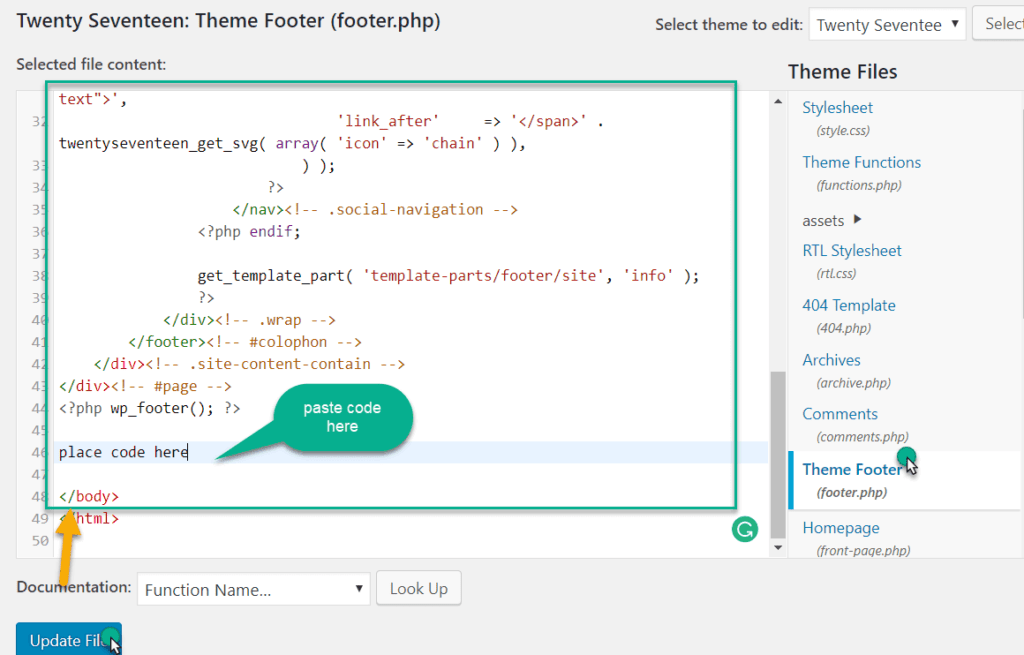This screenshot has height=655, width=1024.
Task: Open the Stylesheet file link
Action: (837, 108)
